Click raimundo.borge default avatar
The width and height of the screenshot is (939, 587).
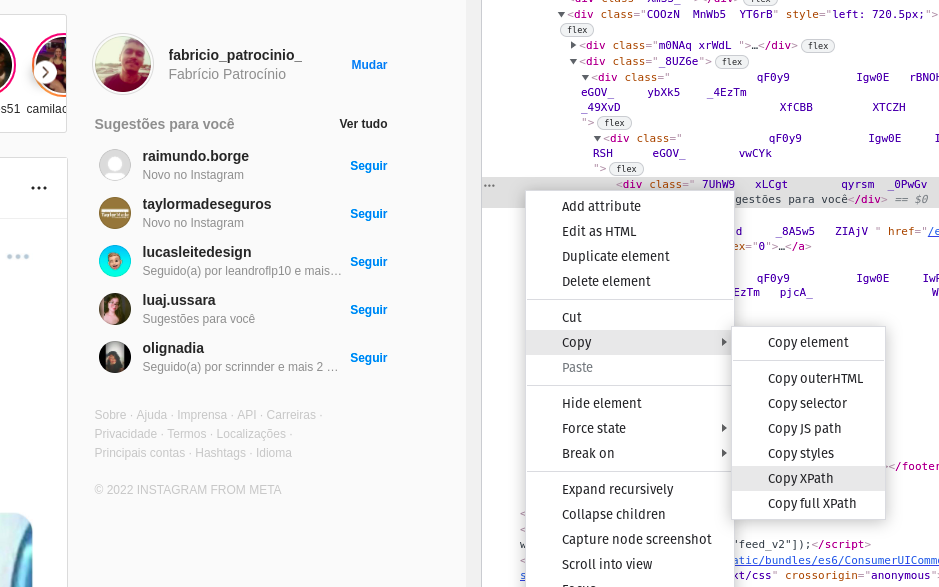pyautogui.click(x=115, y=165)
